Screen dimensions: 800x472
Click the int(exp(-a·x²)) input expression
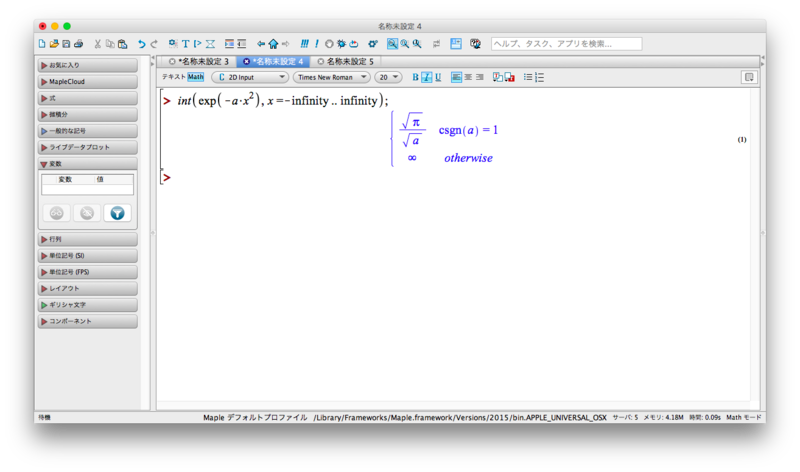point(283,101)
